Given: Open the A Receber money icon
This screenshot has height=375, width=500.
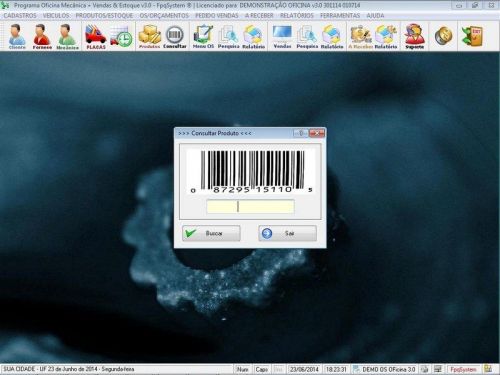Looking at the screenshot, I should click(x=360, y=36).
